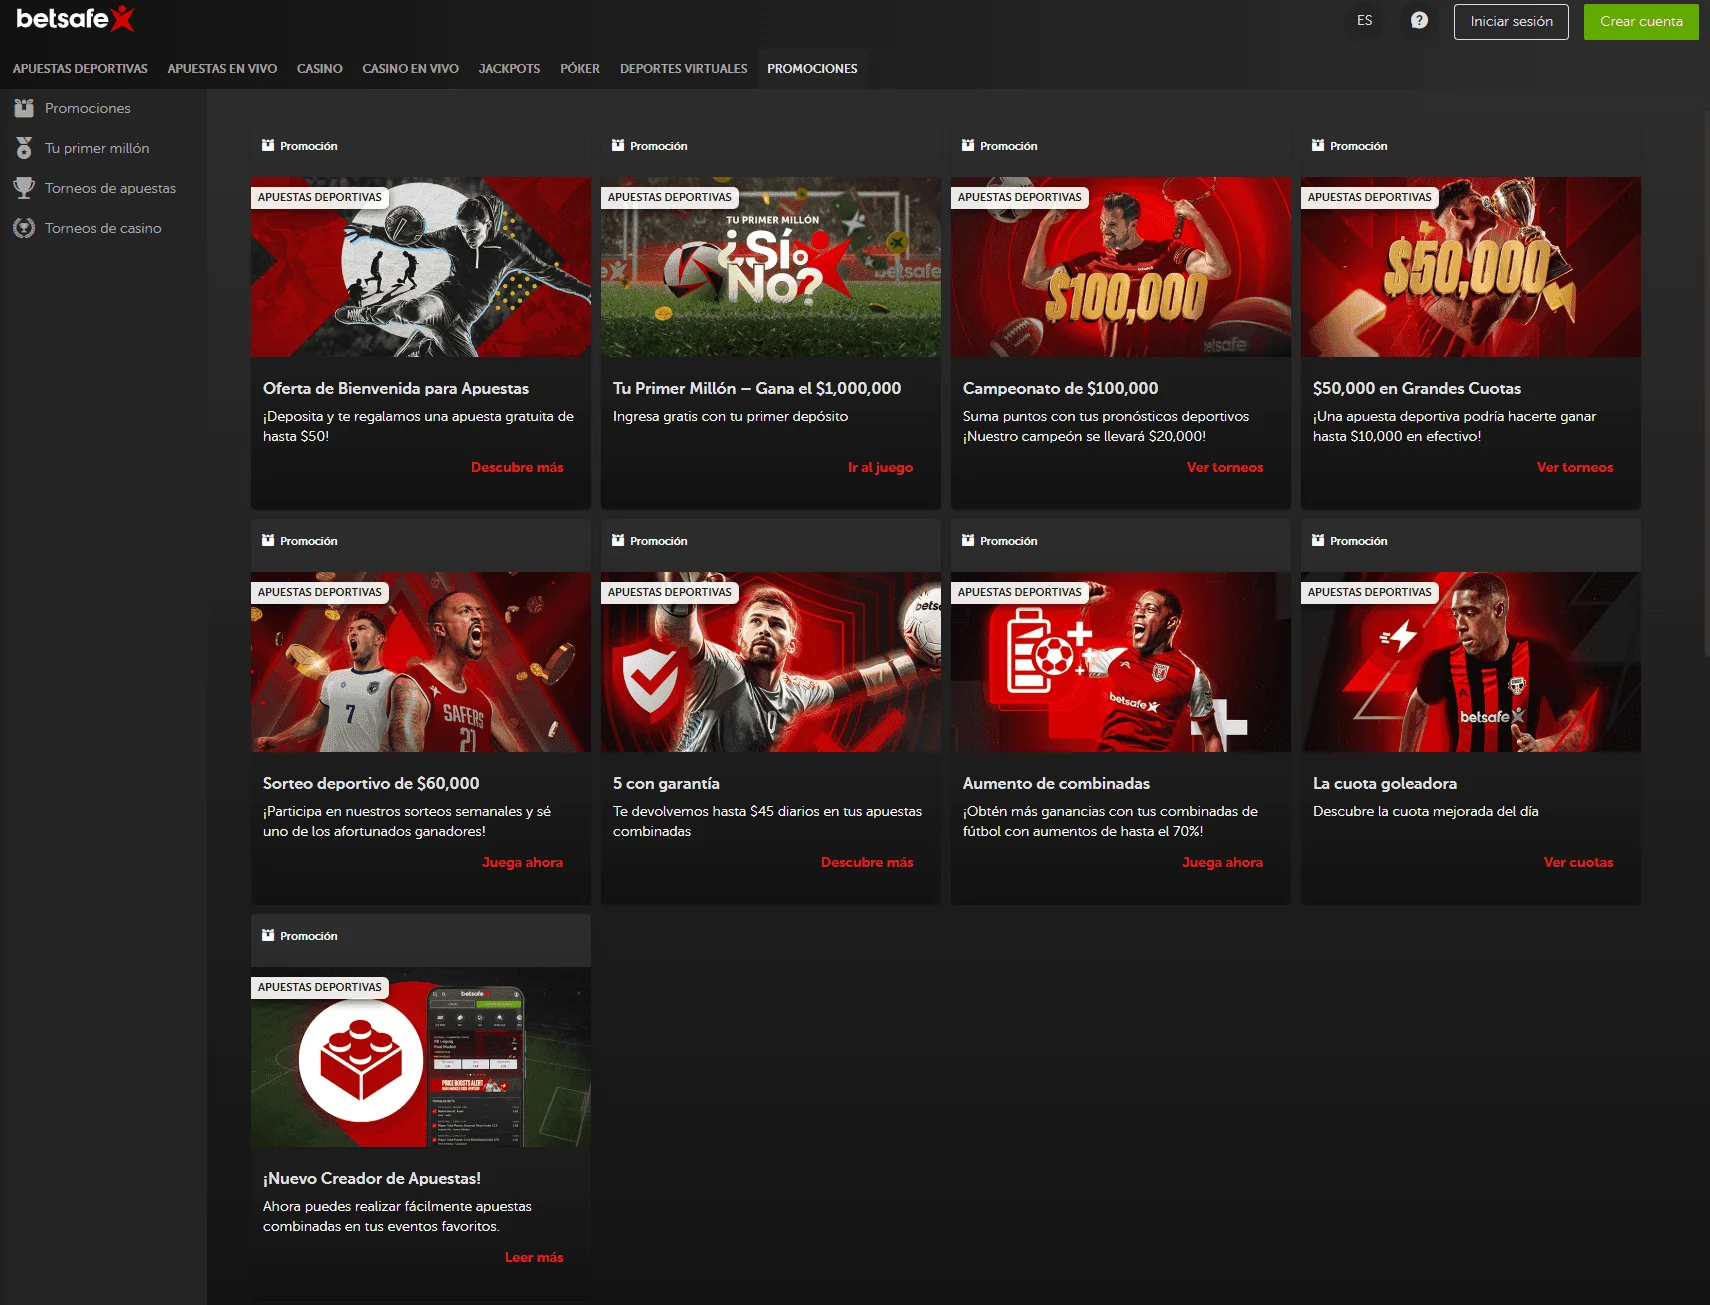The width and height of the screenshot is (1710, 1305).
Task: Open the Casino menu item
Action: [x=319, y=69]
